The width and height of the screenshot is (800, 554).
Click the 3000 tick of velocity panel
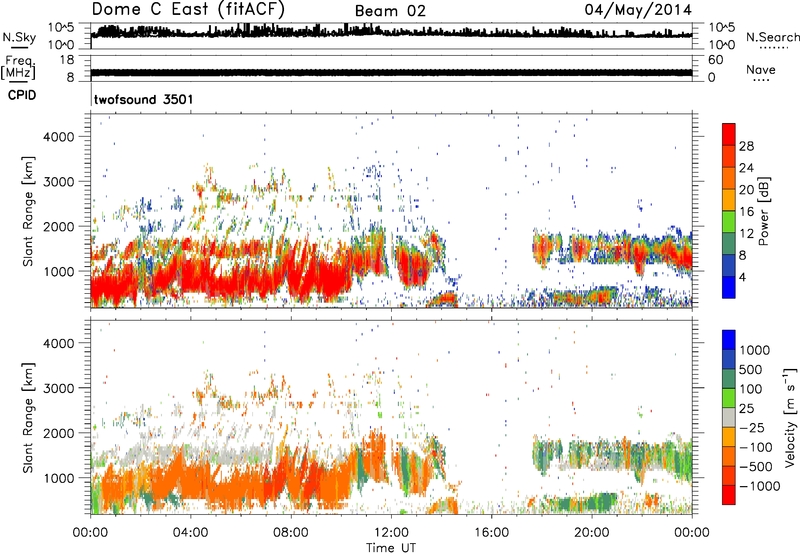(x=59, y=388)
